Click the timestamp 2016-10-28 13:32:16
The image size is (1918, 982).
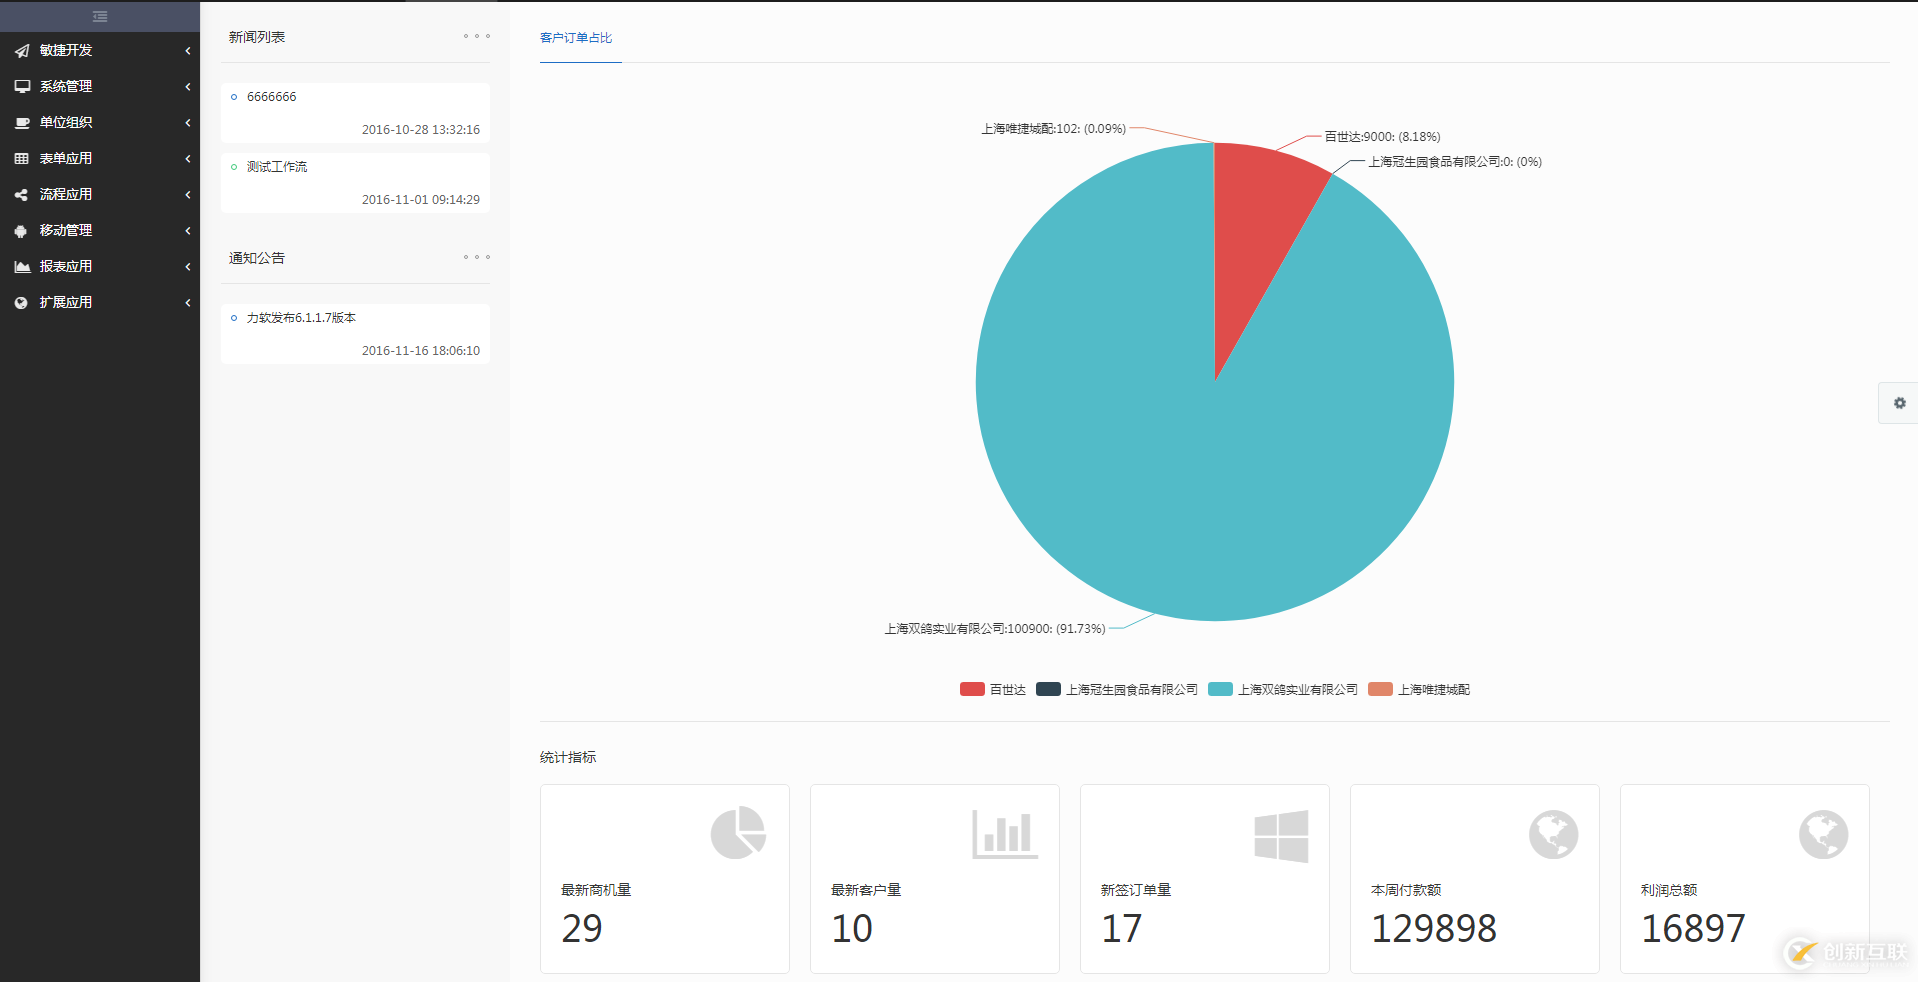(421, 130)
